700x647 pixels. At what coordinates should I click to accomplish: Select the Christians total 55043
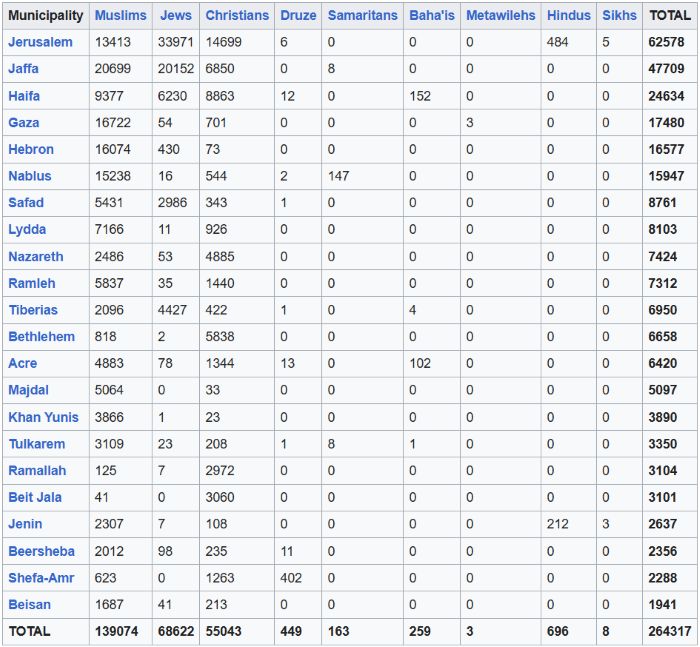point(223,631)
